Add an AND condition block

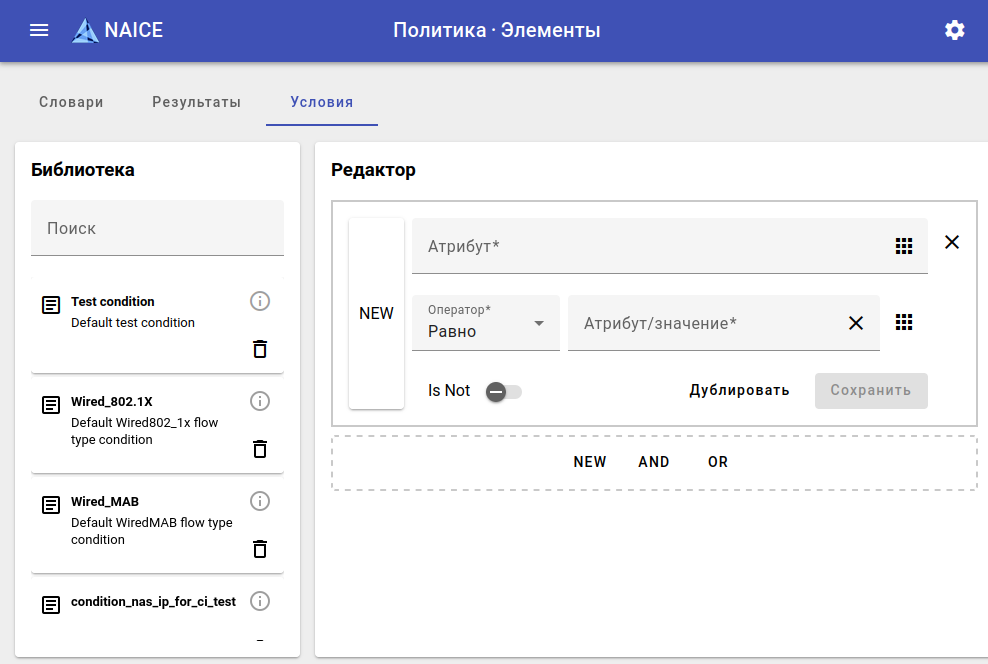click(x=654, y=462)
